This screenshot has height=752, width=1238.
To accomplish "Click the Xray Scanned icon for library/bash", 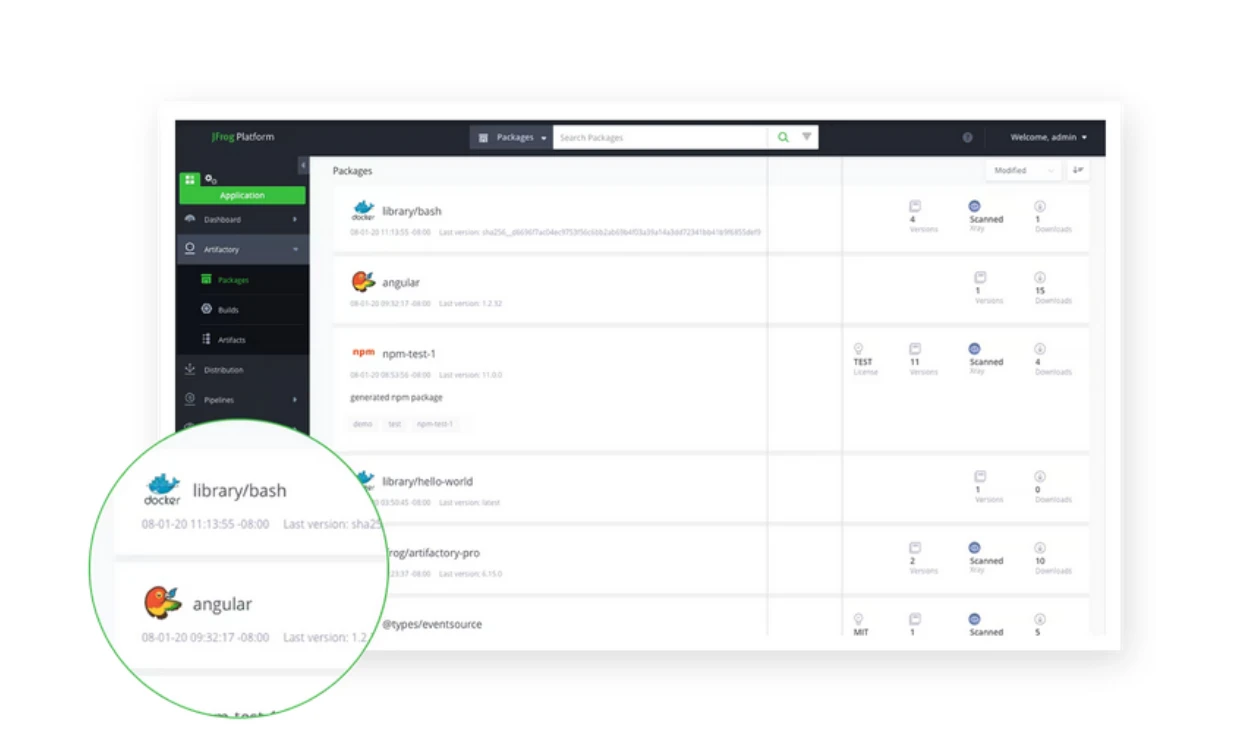I will click(975, 206).
